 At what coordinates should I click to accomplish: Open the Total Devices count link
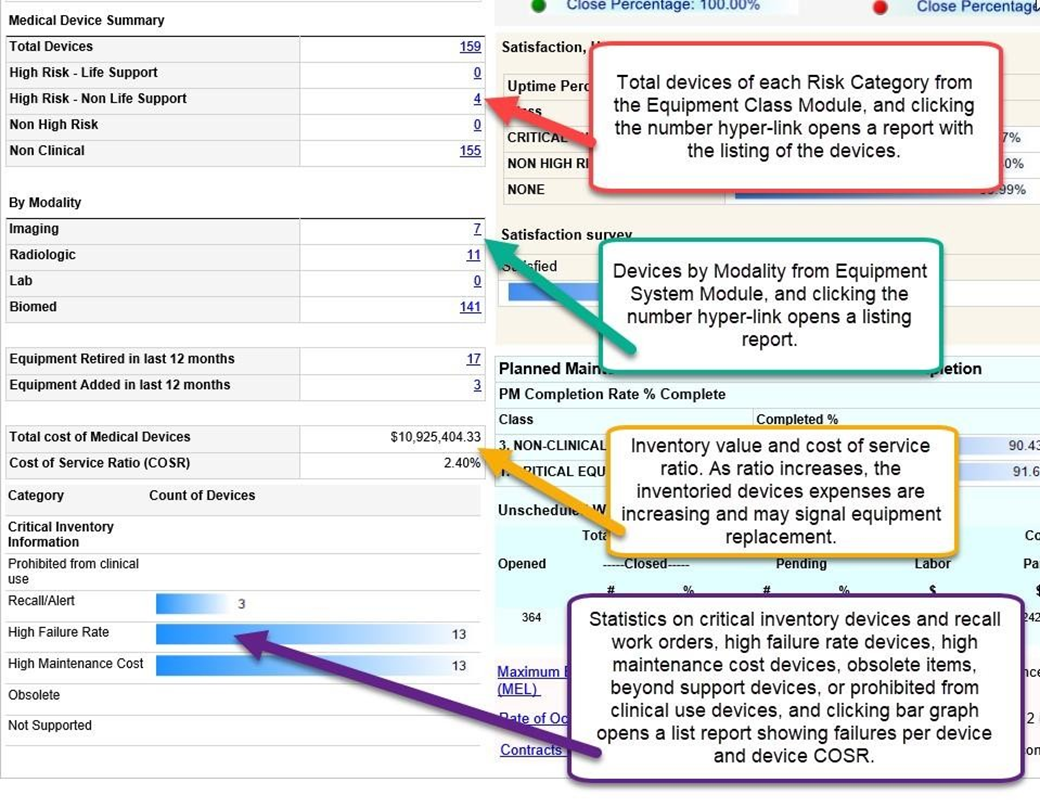coord(470,47)
